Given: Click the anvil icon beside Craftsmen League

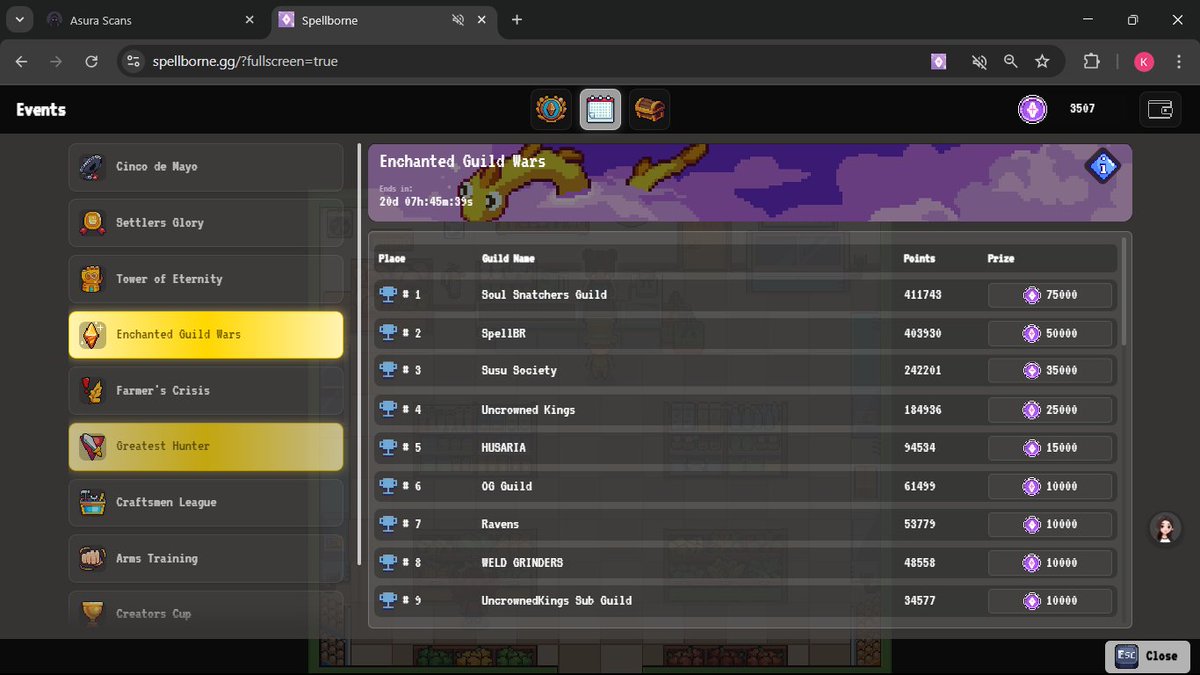Looking at the screenshot, I should point(91,502).
